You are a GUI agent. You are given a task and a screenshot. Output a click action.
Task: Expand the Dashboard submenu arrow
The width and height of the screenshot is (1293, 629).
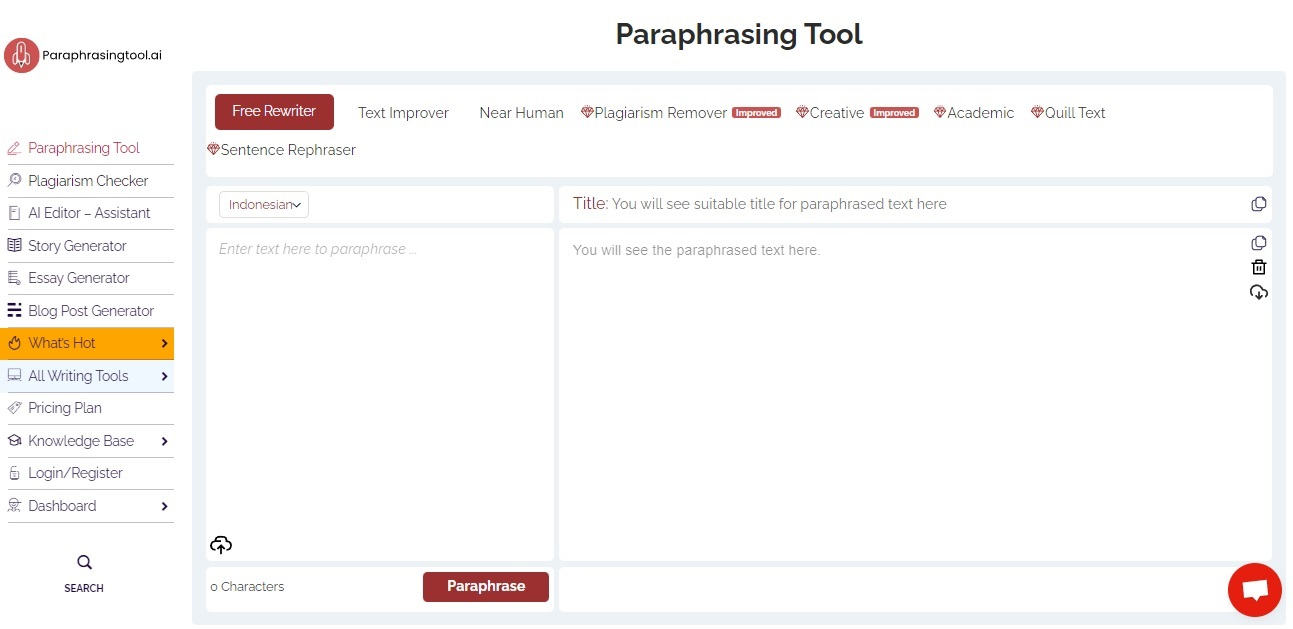pyautogui.click(x=164, y=506)
